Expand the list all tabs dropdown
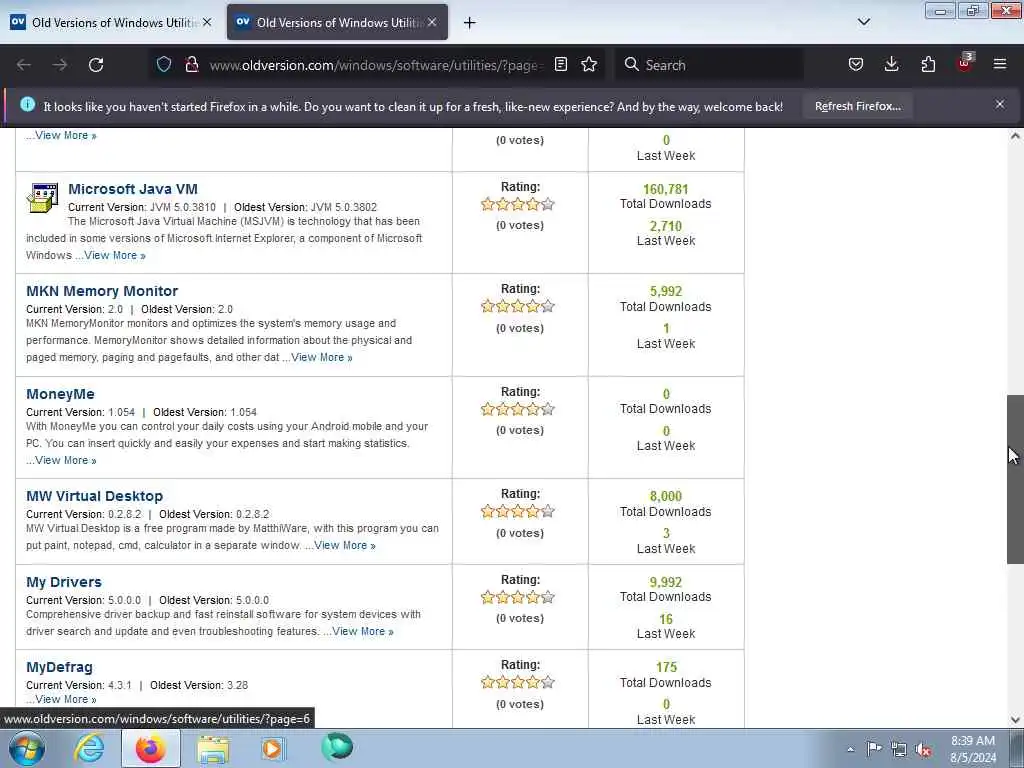This screenshot has width=1024, height=768. (x=863, y=22)
